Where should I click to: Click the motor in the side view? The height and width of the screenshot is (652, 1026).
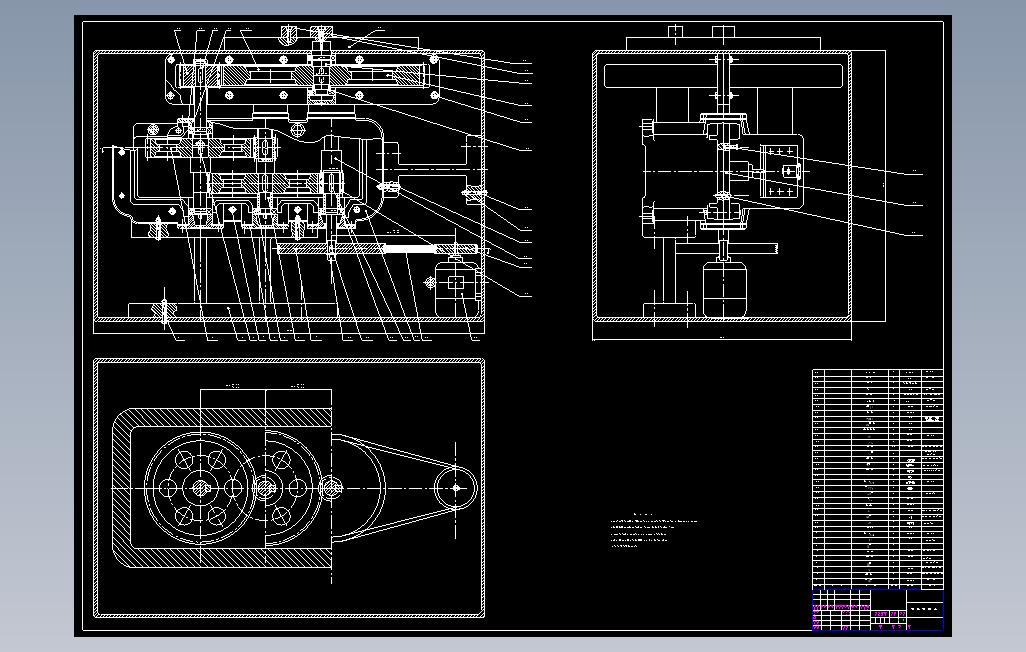[x=724, y=288]
